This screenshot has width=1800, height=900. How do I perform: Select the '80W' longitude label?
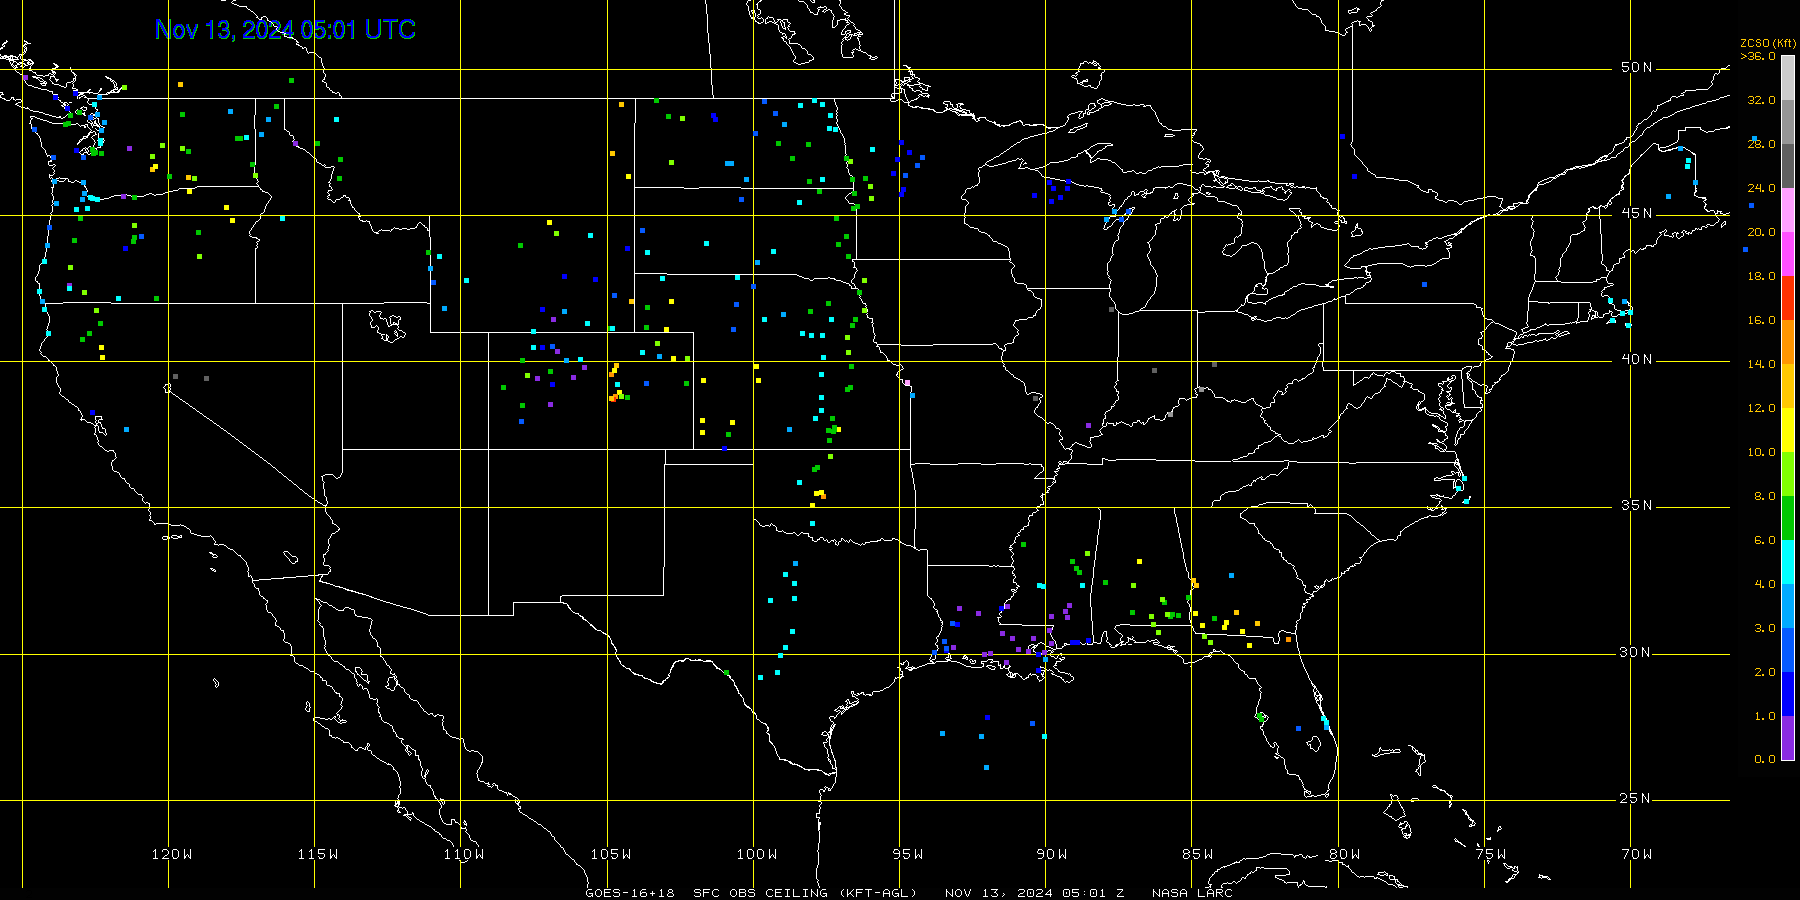point(1345,854)
